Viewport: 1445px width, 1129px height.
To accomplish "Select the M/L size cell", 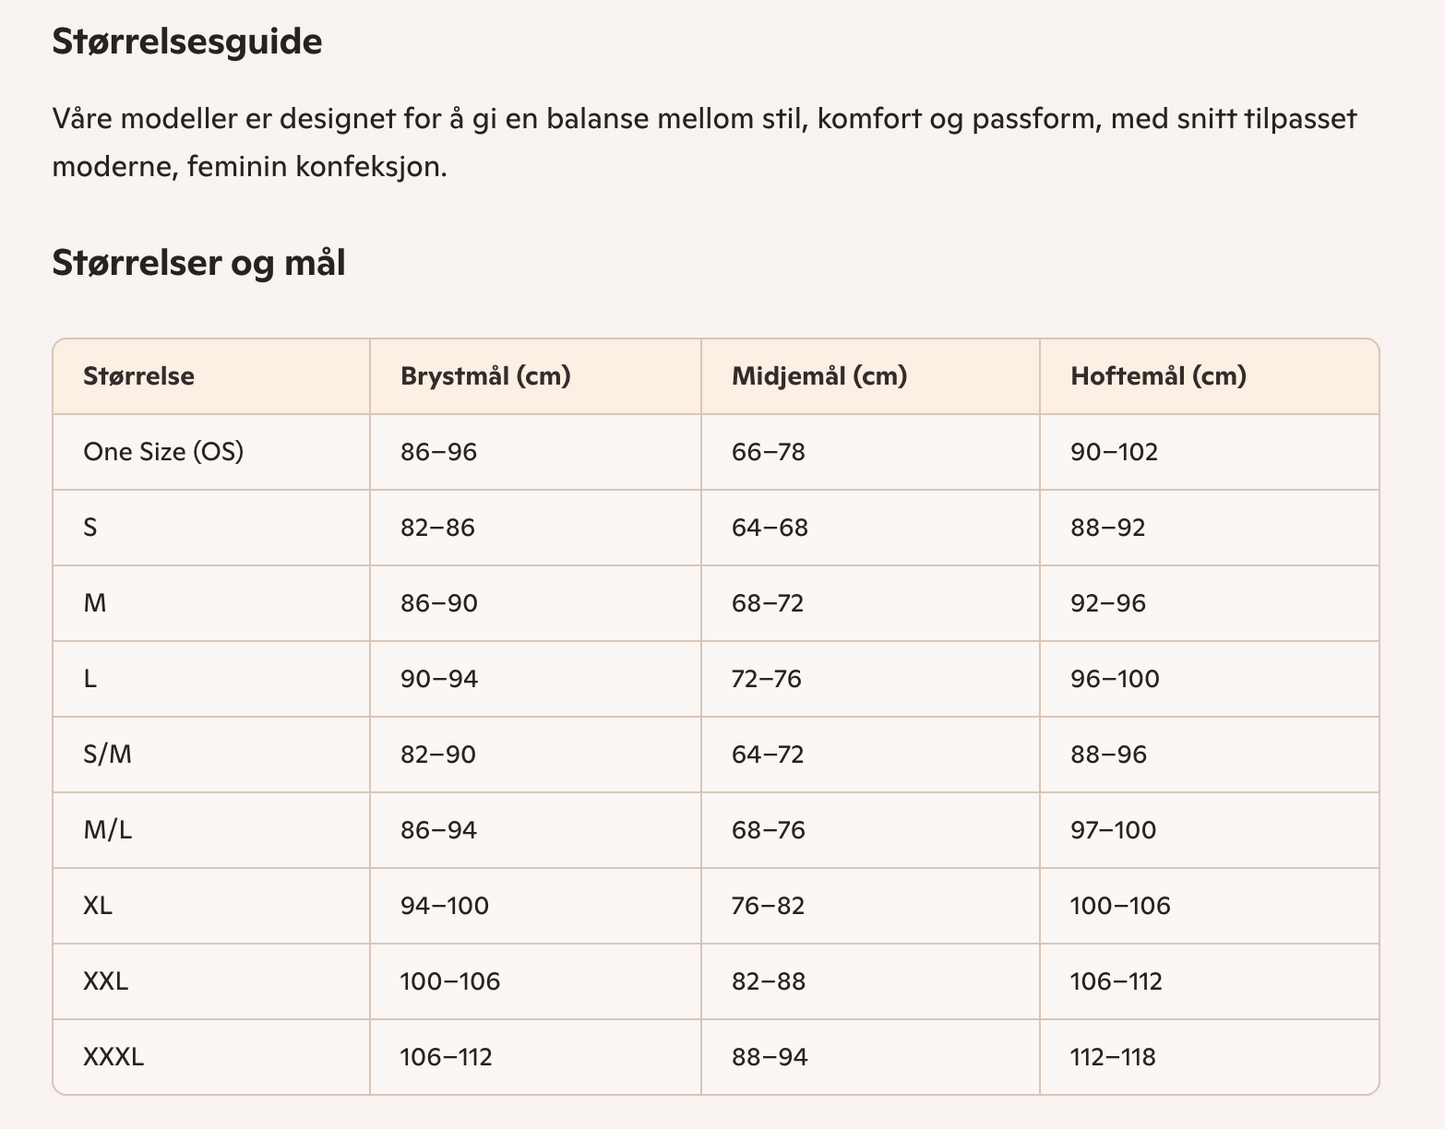I will point(108,830).
